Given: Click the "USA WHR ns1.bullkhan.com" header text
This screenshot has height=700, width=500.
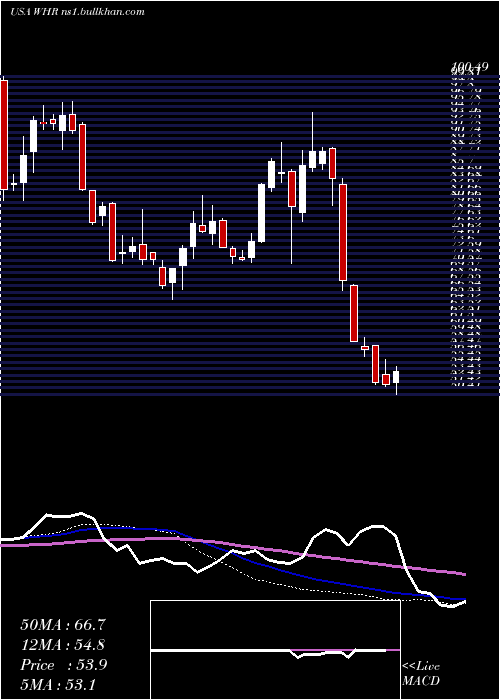Looking at the screenshot, I should coord(77,12).
